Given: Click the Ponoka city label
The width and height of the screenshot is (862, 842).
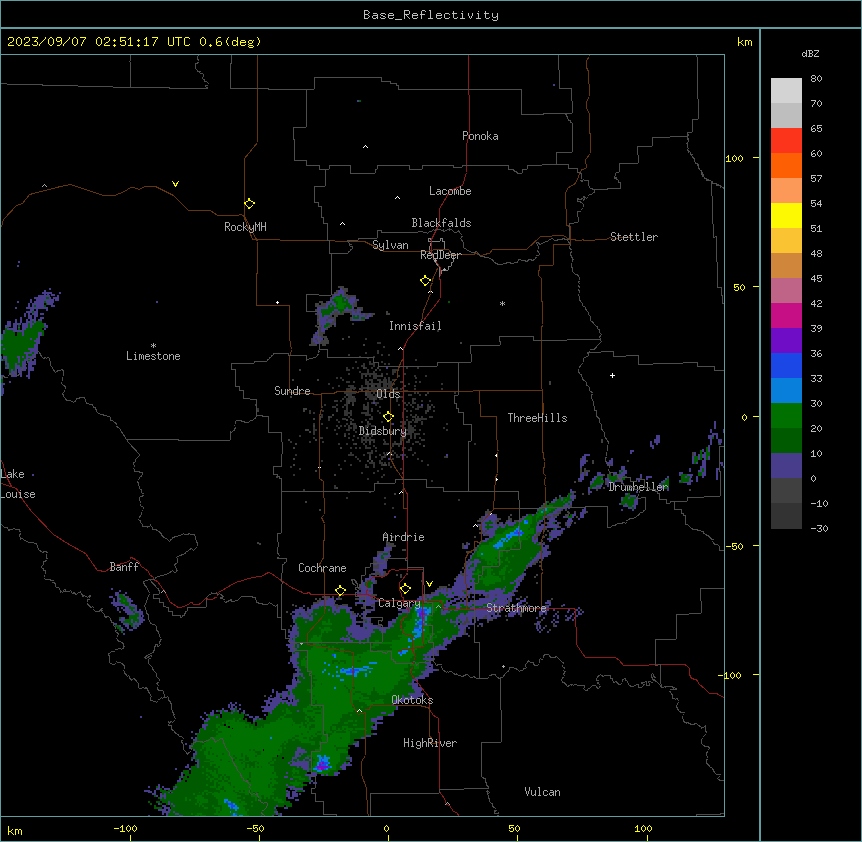Looking at the screenshot, I should click(480, 136).
